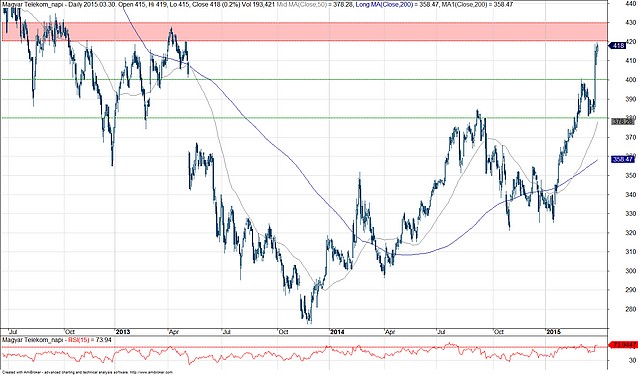Image resolution: width=638 pixels, height=375 pixels.
Task: Click the 410 price axis label
Action: pos(630,61)
